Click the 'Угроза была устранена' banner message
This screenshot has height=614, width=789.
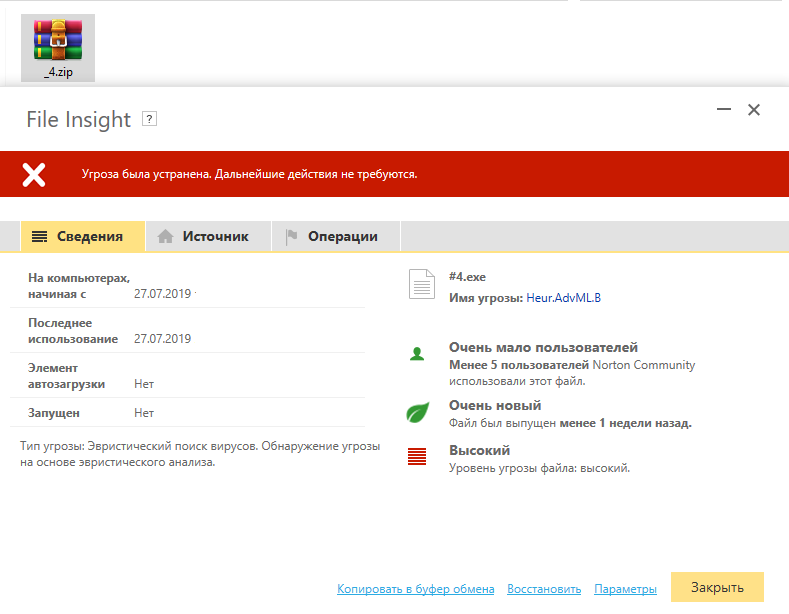(x=250, y=174)
